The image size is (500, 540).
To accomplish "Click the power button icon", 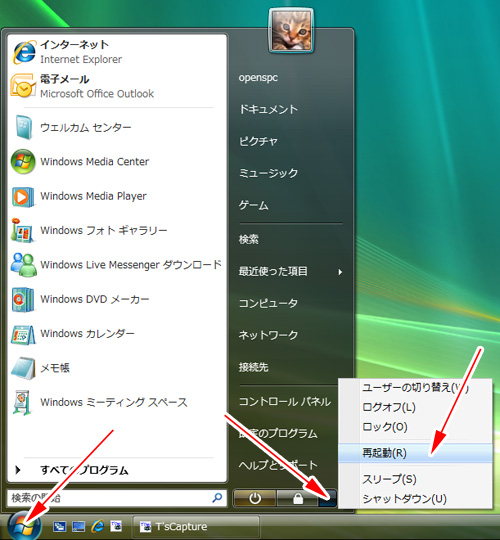I will tap(255, 498).
